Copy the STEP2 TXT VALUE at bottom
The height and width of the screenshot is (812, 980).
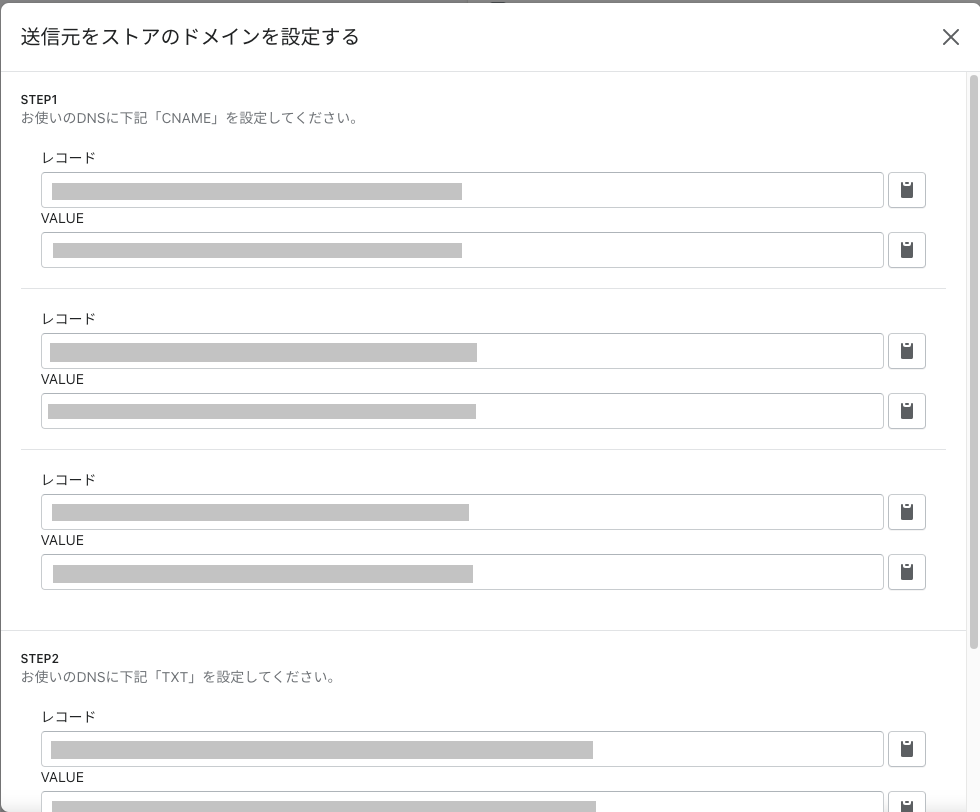point(906,804)
